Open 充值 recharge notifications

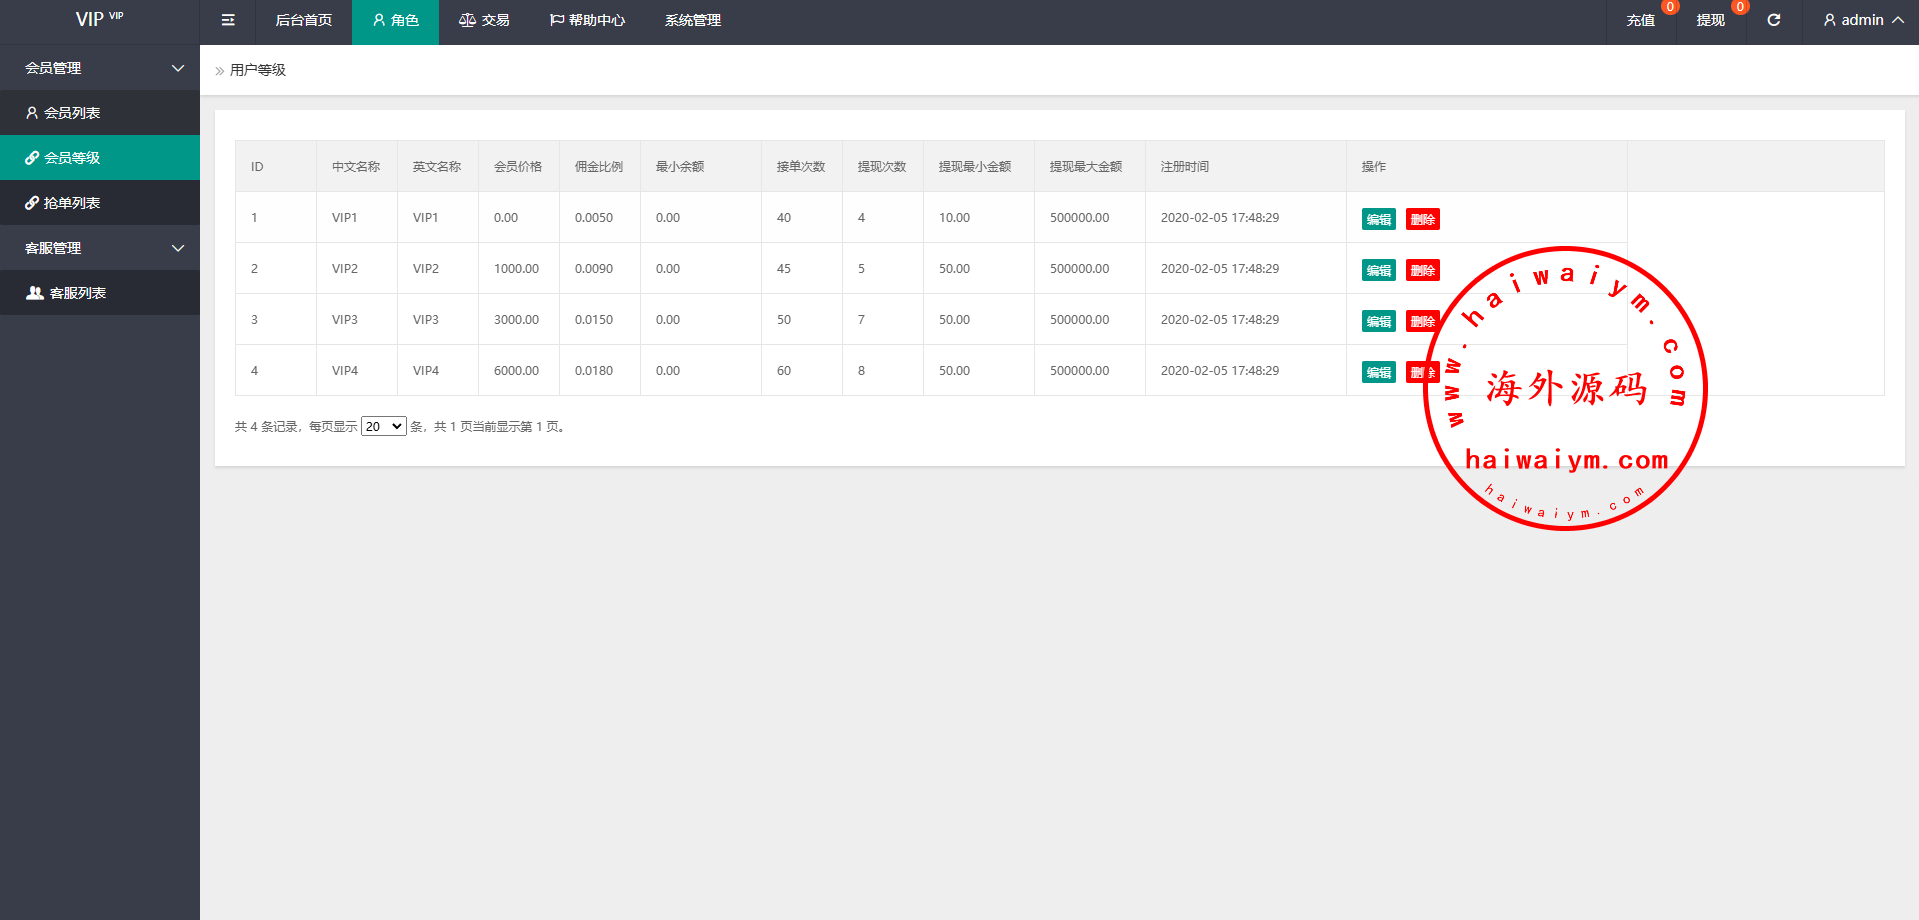pyautogui.click(x=1640, y=20)
